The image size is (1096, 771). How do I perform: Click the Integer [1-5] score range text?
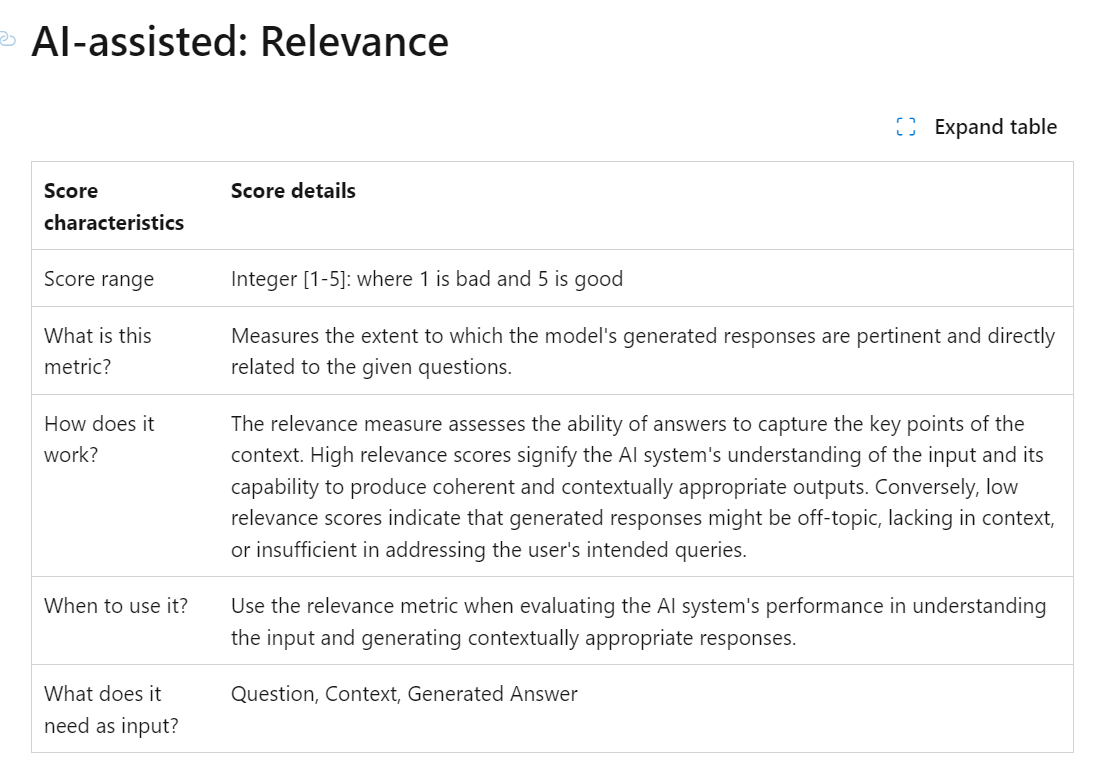426,279
